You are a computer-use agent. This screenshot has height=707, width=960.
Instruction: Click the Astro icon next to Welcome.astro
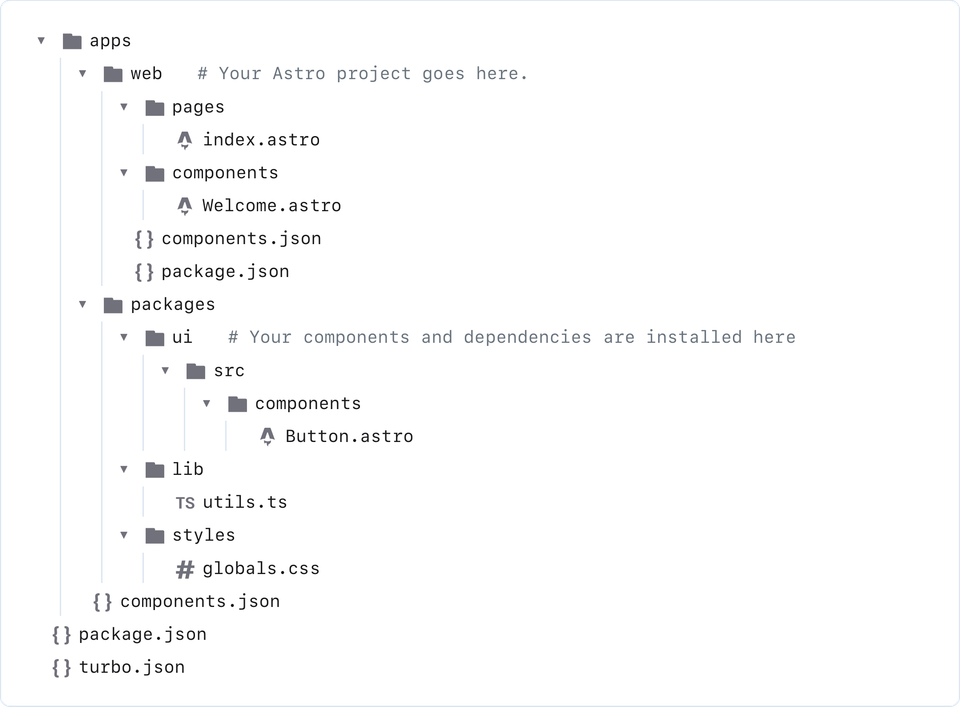[184, 206]
